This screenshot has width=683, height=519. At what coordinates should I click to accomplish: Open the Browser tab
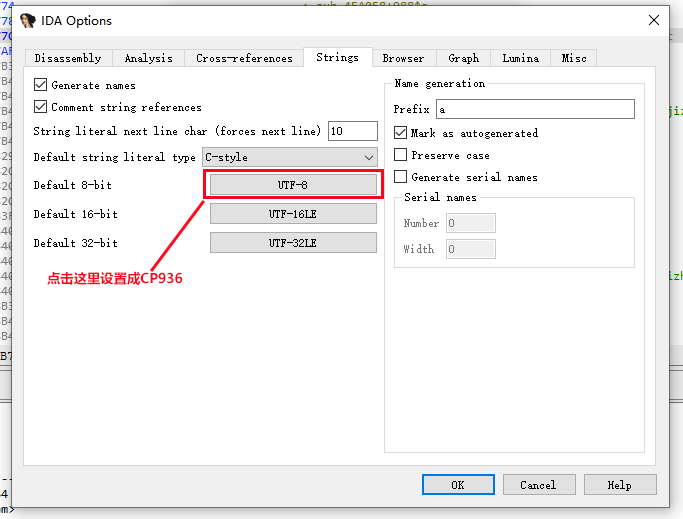tap(403, 58)
